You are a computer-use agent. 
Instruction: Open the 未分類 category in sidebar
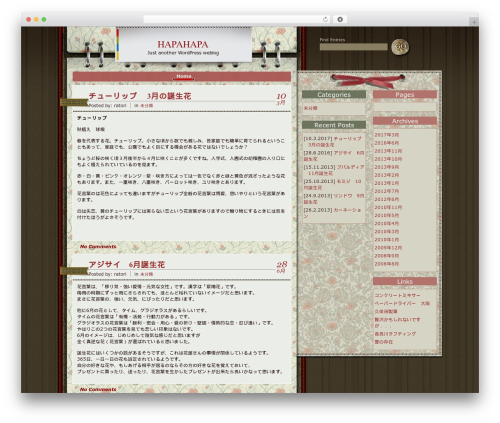coord(310,108)
